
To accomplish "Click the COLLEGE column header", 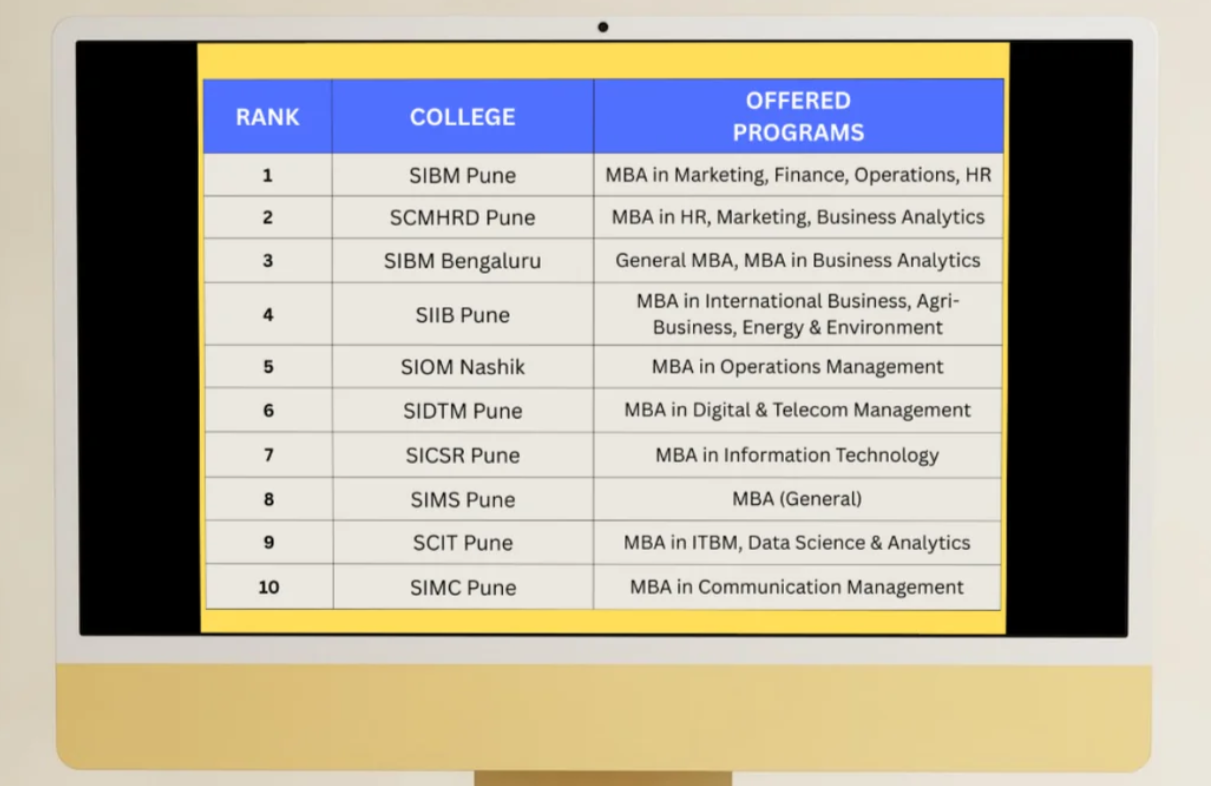I will click(462, 117).
